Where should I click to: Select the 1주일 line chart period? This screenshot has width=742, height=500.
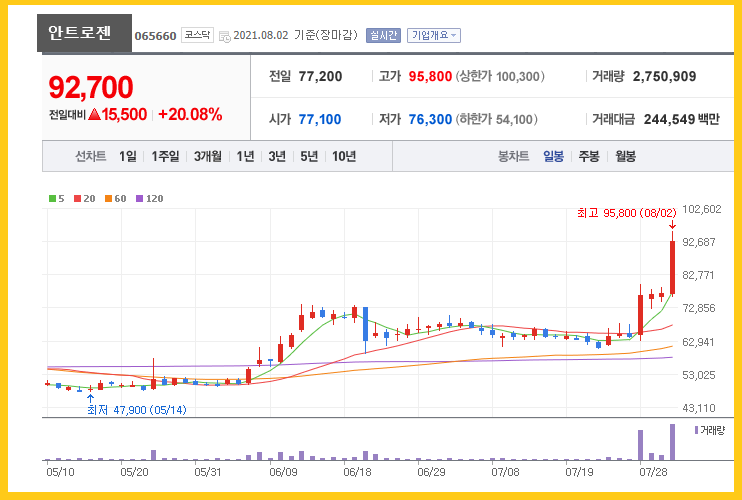coord(165,156)
